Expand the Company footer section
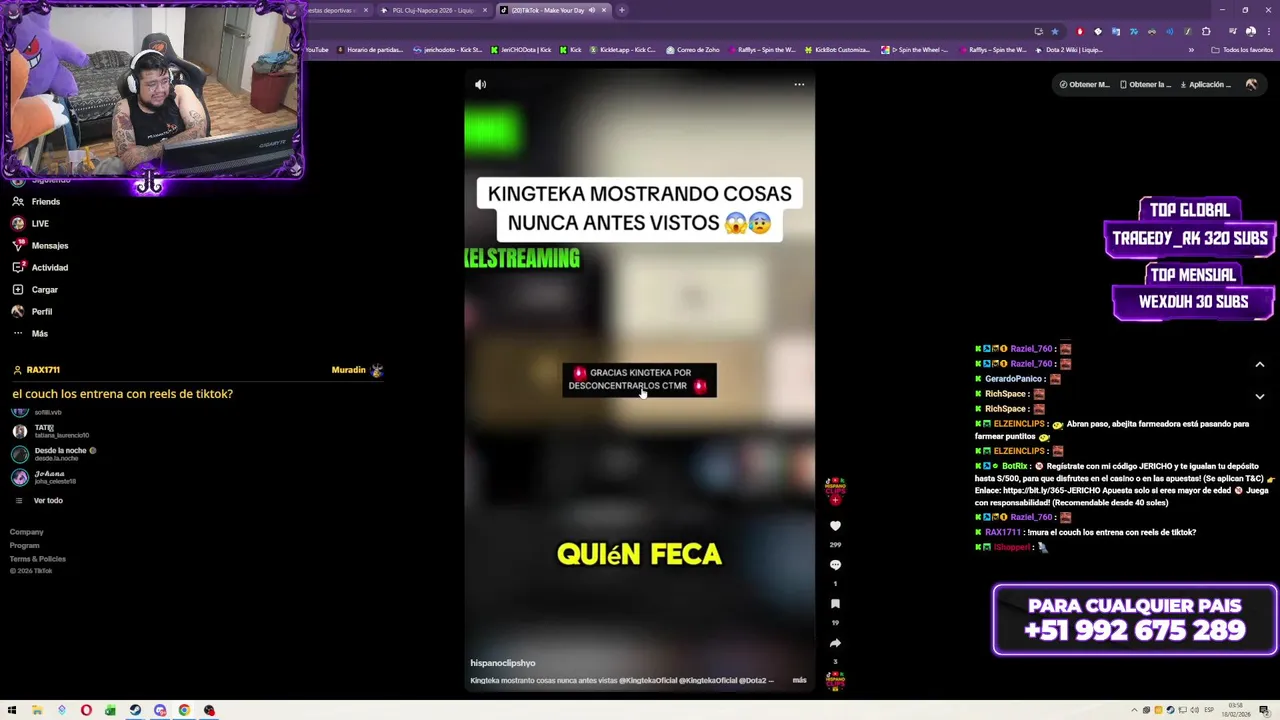 click(x=27, y=532)
